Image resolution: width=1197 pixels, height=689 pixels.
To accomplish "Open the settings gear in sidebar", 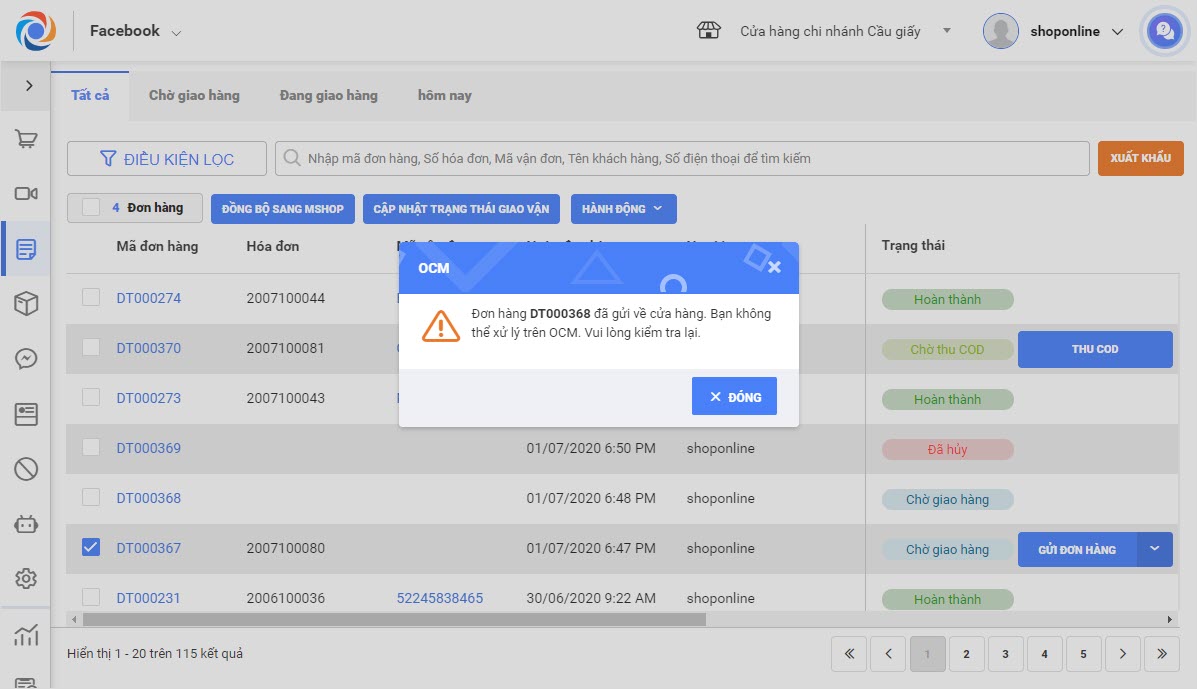I will [26, 578].
